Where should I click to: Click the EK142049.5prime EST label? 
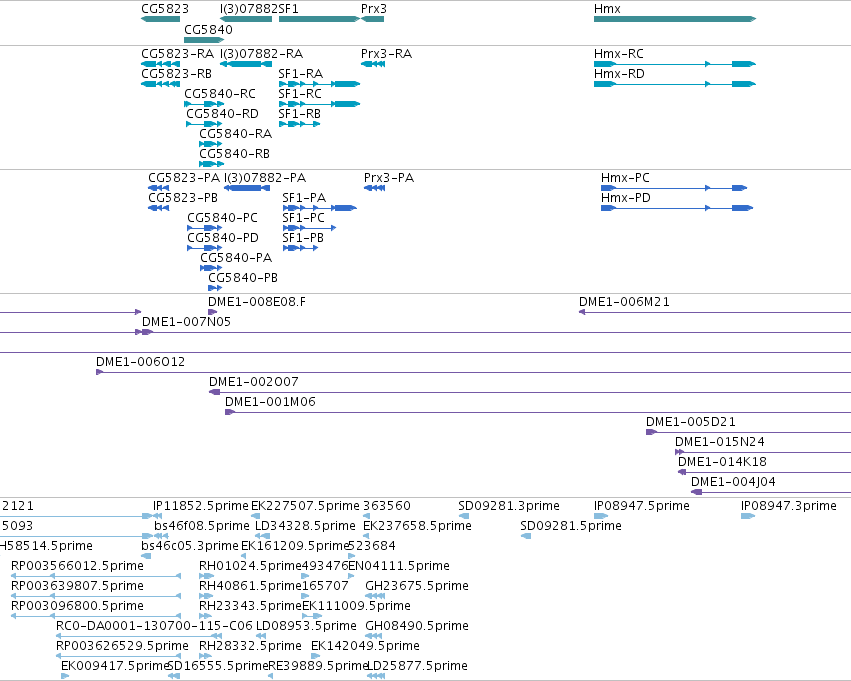pyautogui.click(x=365, y=647)
